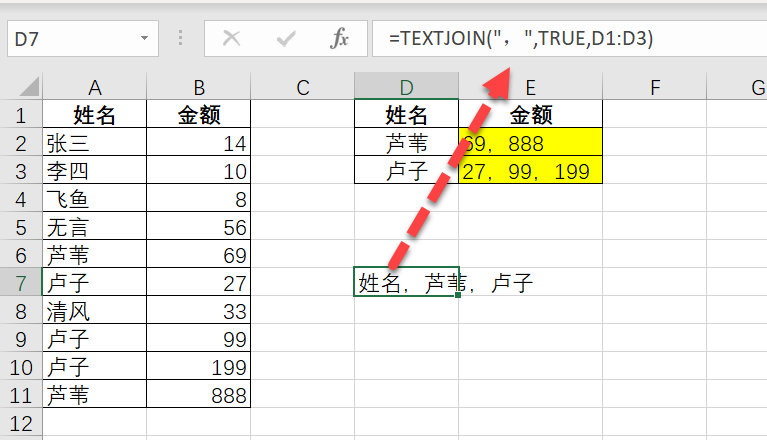This screenshot has height=440, width=767.
Task: Select all cells using corner triangle
Action: [29, 87]
